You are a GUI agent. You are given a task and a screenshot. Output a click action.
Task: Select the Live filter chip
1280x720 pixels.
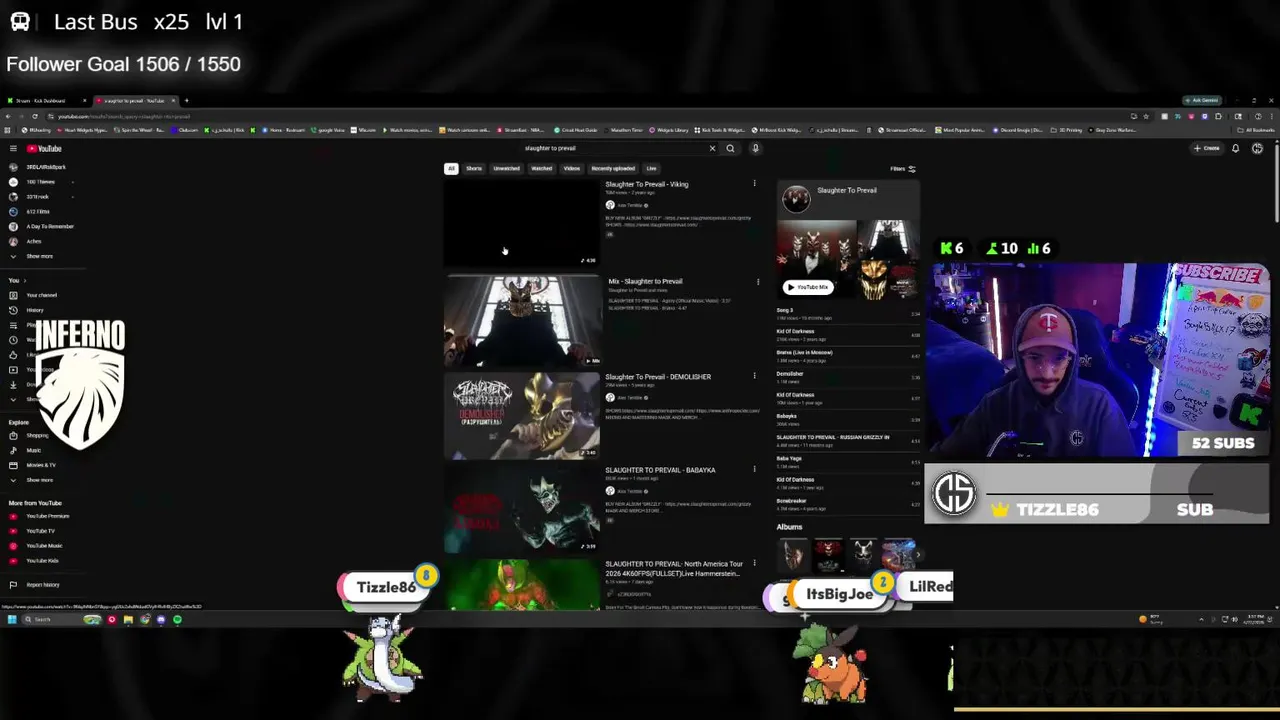651,169
